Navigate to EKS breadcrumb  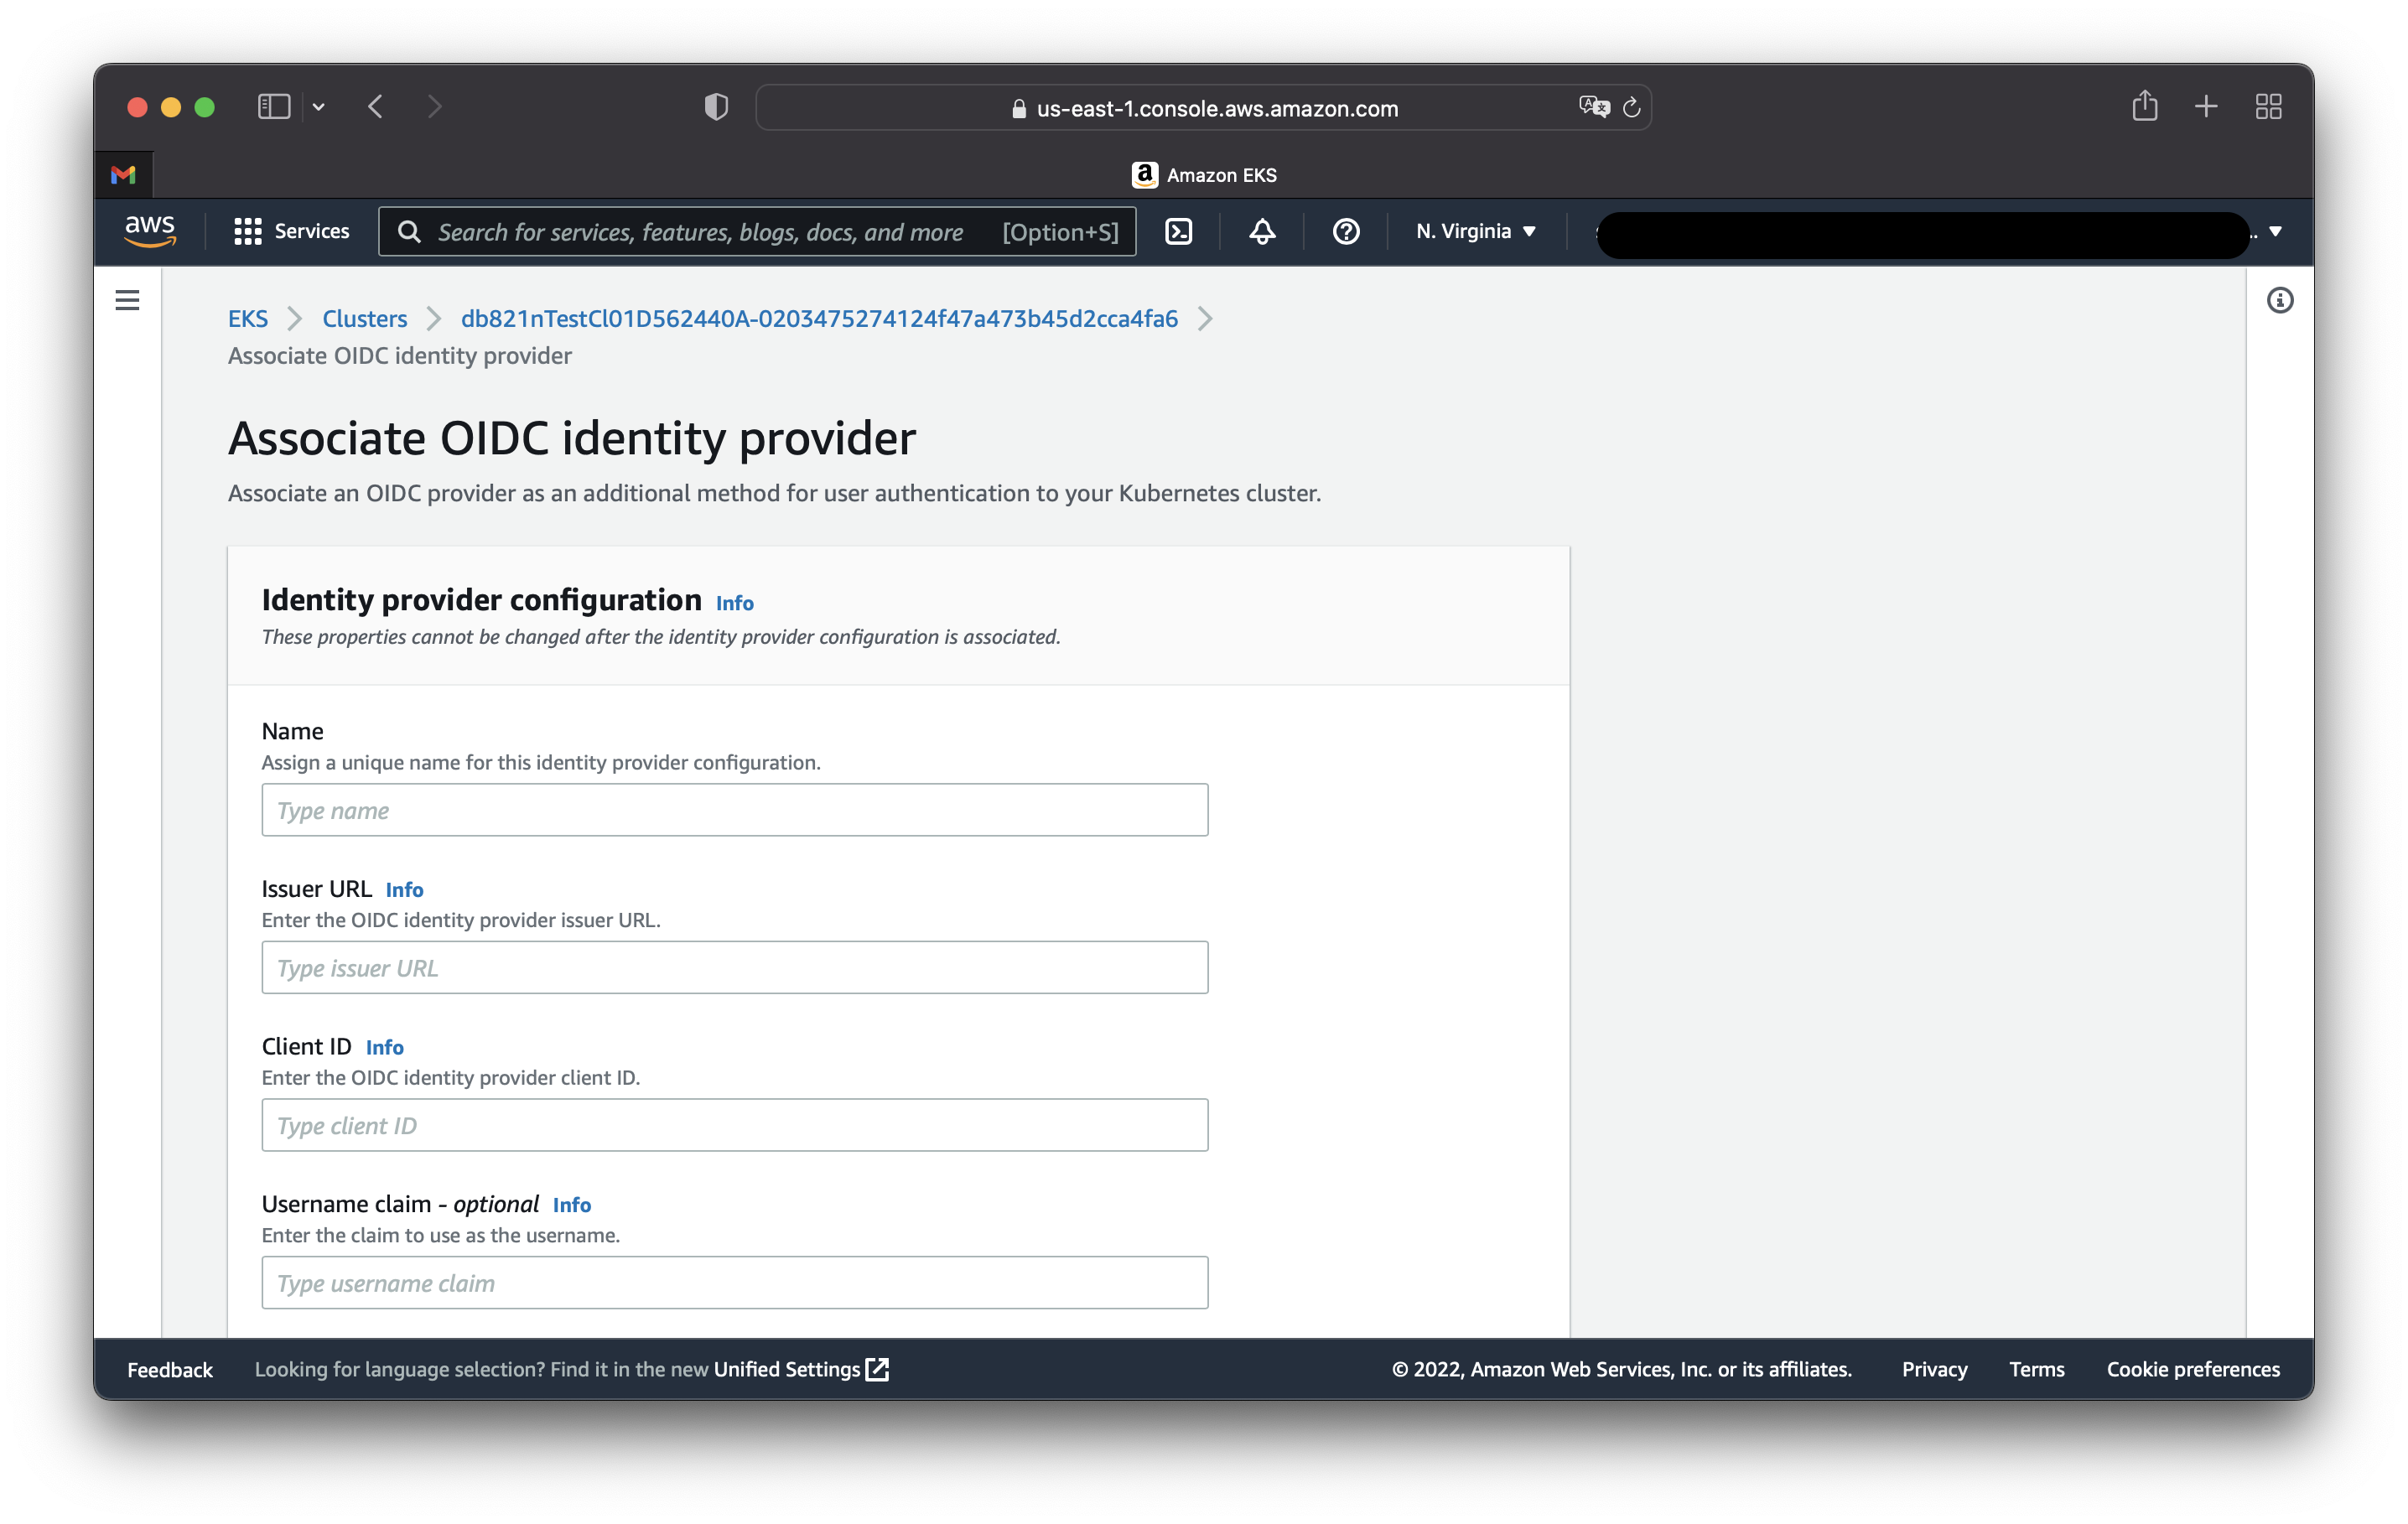pos(247,318)
